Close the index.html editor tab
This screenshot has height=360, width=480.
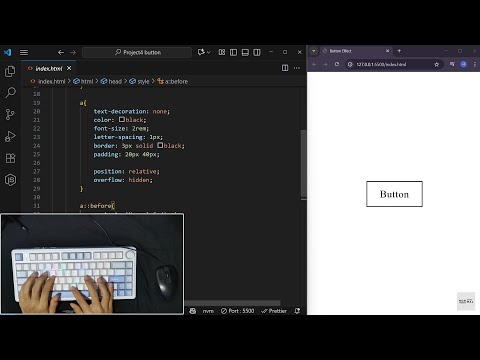pos(69,68)
